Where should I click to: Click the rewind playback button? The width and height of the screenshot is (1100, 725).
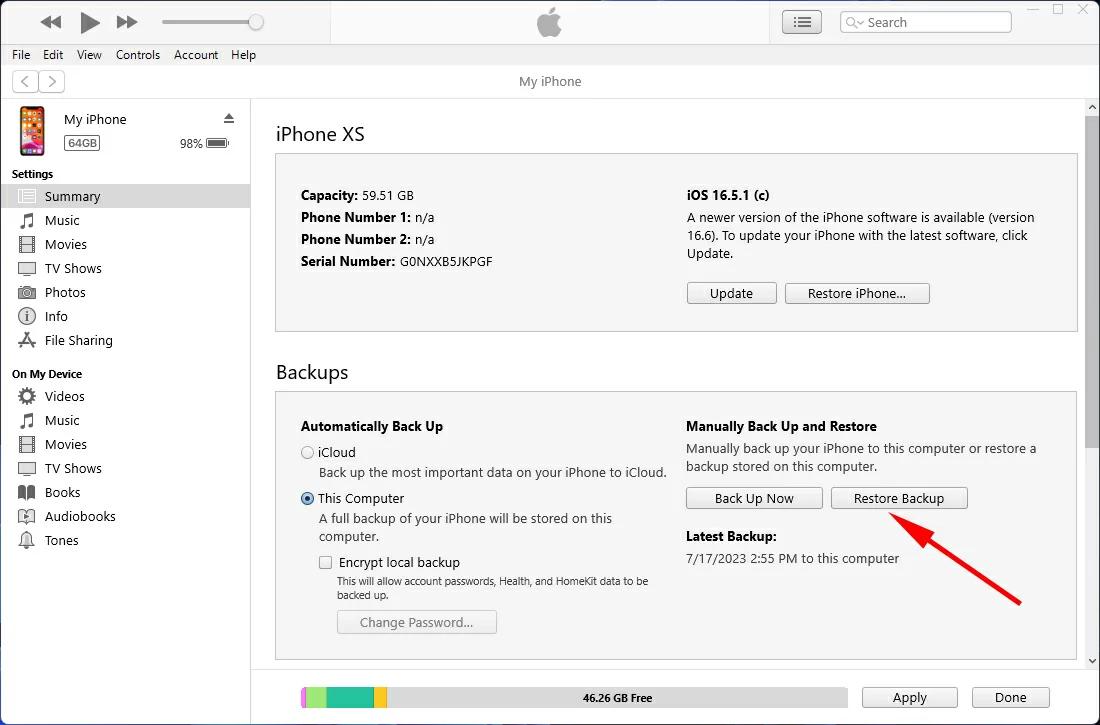(51, 22)
